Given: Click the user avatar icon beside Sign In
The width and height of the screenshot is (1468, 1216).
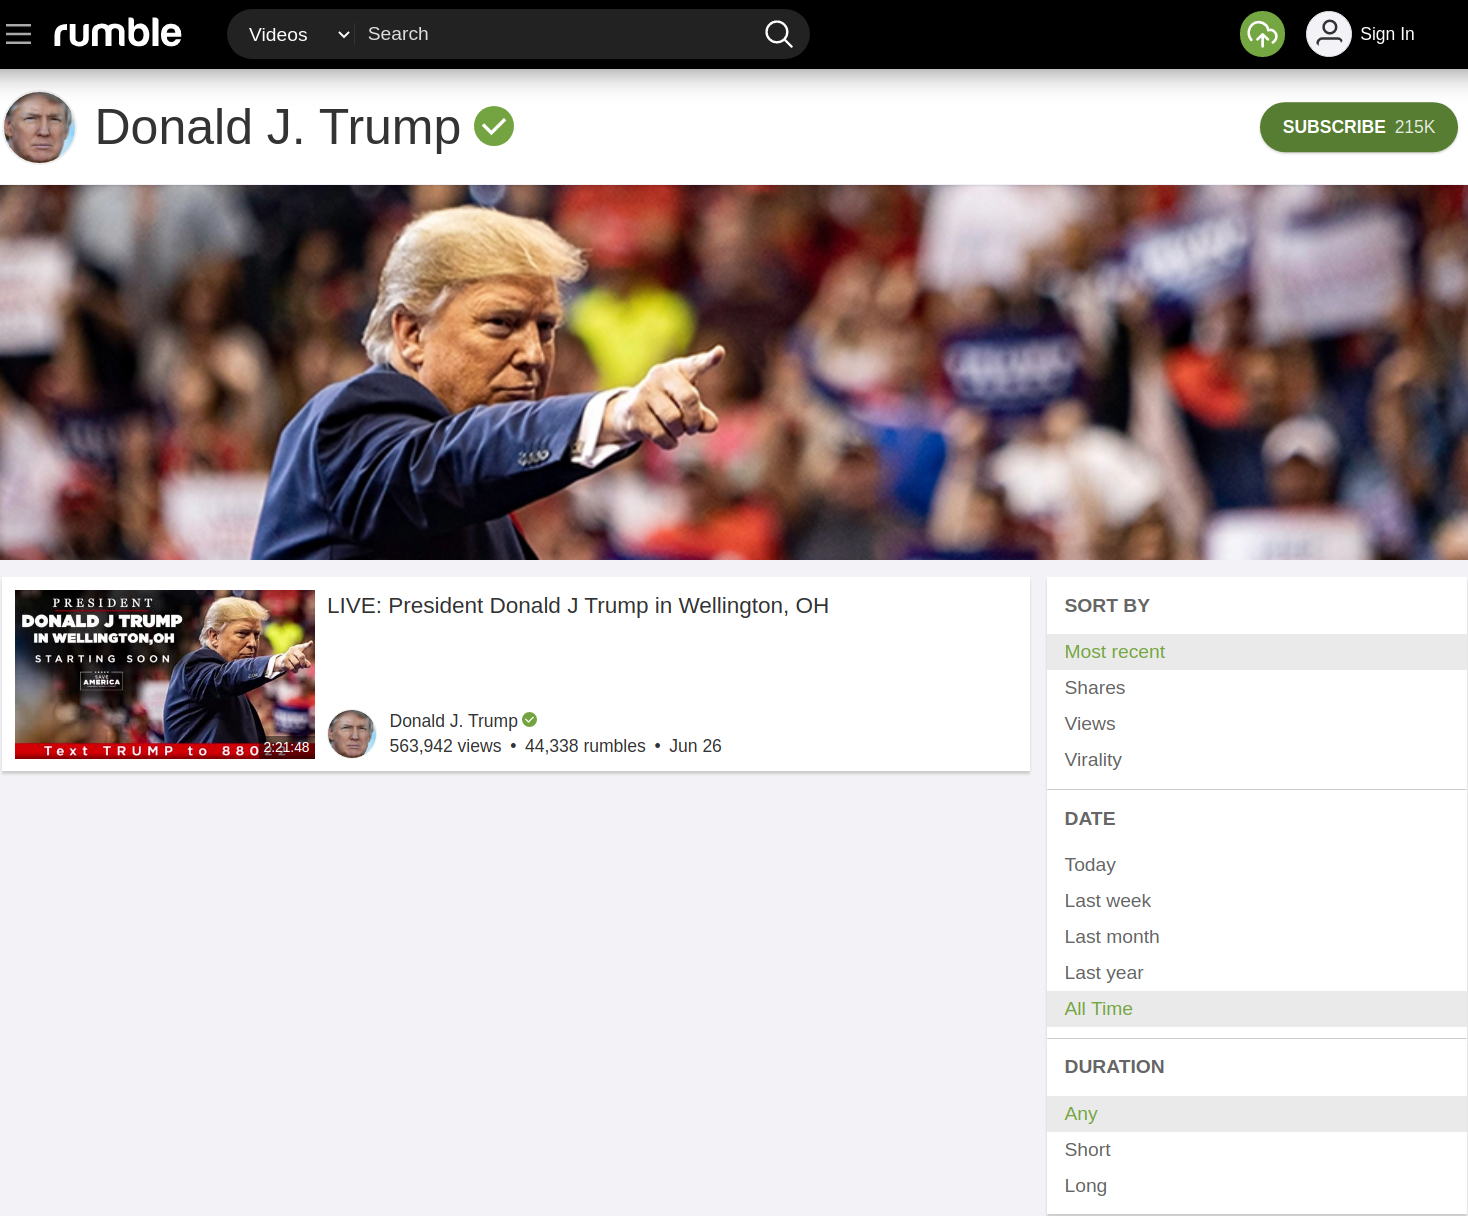Looking at the screenshot, I should pos(1328,34).
